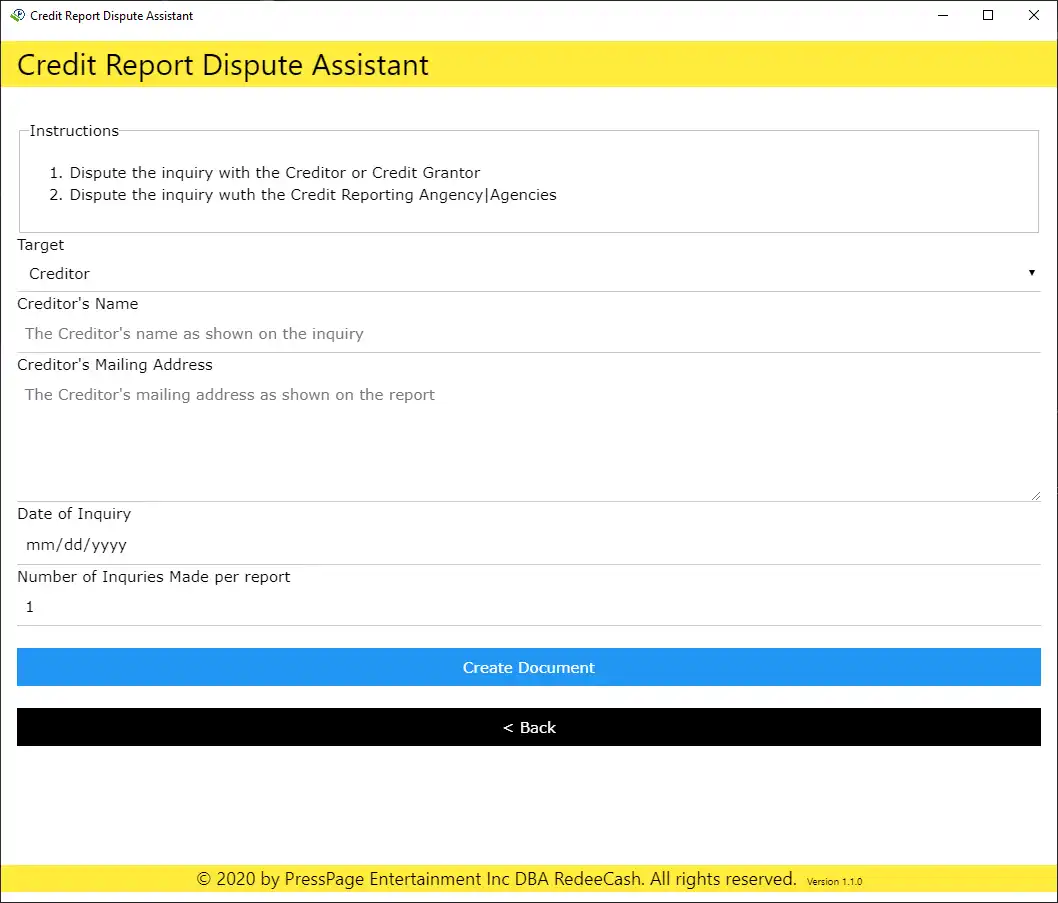Maximize the application window
1058x903 pixels.
pyautogui.click(x=988, y=15)
